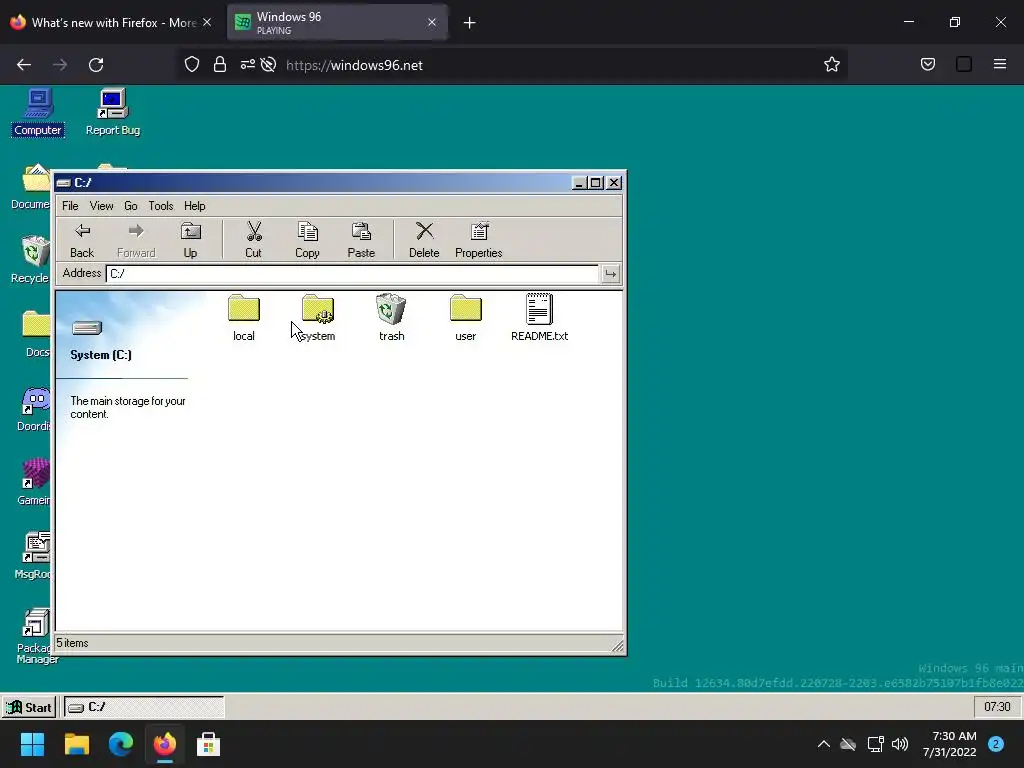Screen dimensions: 1024x768
Task: Click the Discord-style Doordis desktop shortcut
Action: 34,409
